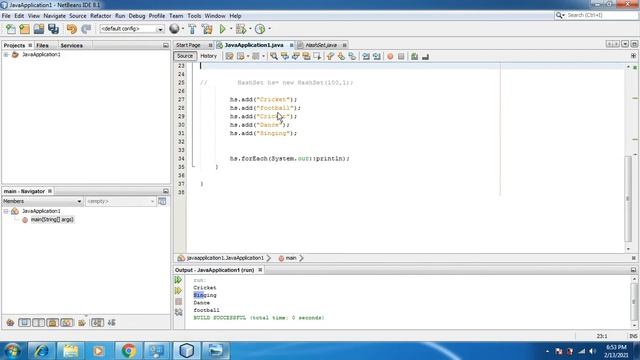Build project with the hammer icon
This screenshot has width=640, height=360.
coord(192,29)
